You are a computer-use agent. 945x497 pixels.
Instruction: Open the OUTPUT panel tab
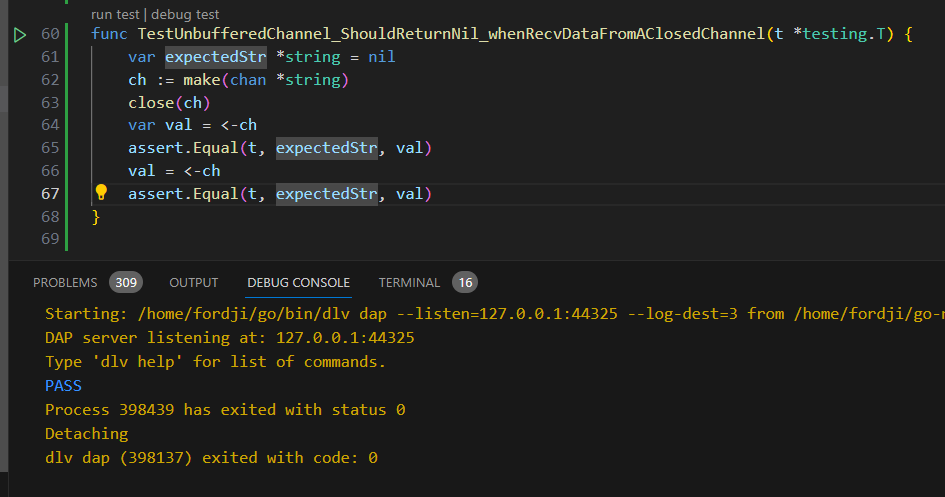pyautogui.click(x=193, y=283)
